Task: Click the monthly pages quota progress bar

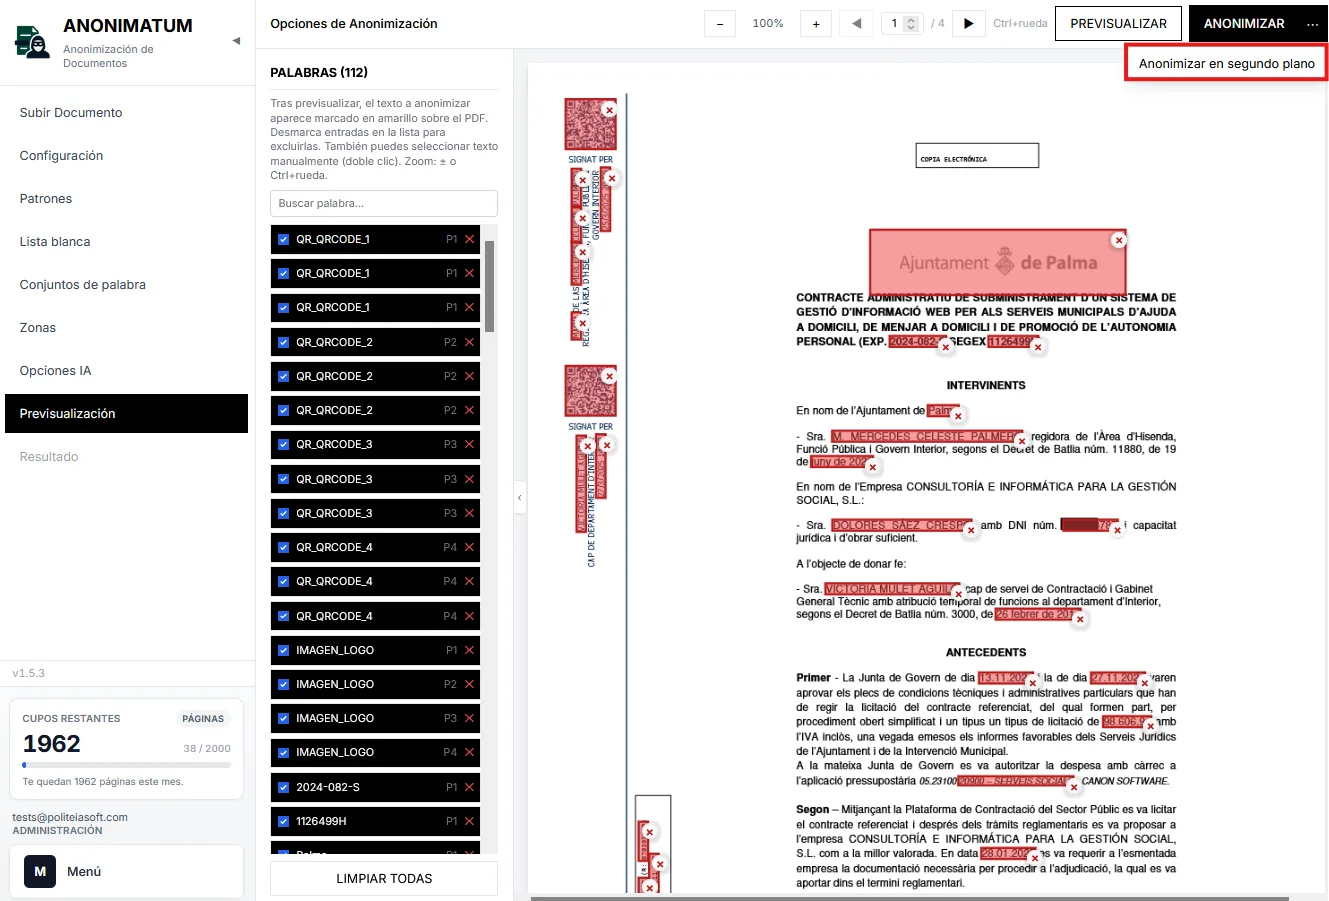Action: coord(127,765)
